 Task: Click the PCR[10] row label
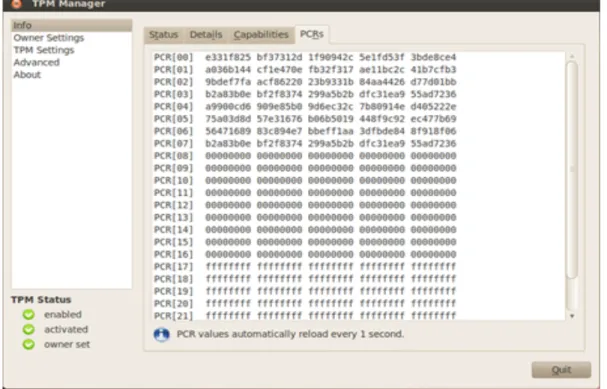coord(173,180)
